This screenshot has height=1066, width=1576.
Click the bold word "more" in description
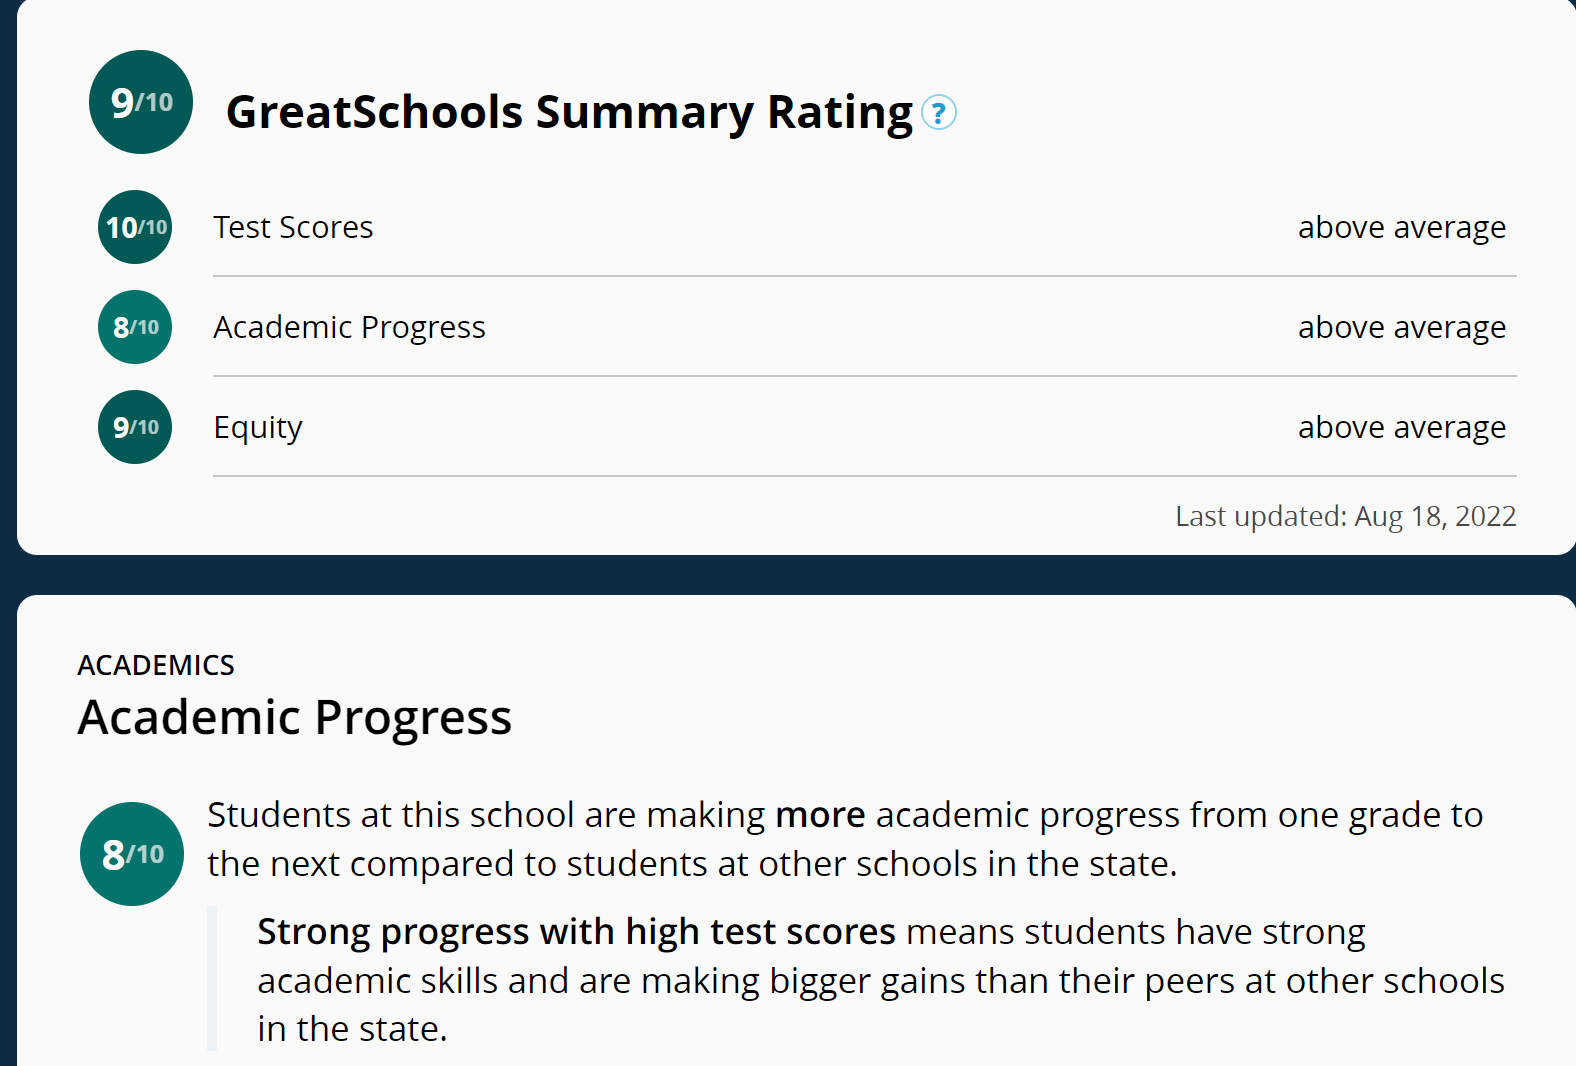coord(820,815)
